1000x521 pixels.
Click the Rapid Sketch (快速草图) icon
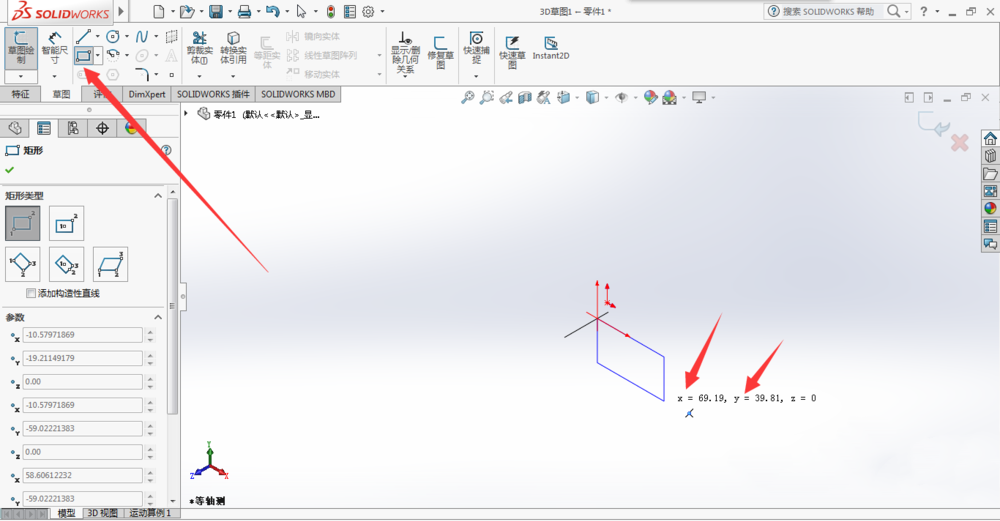pyautogui.click(x=512, y=52)
